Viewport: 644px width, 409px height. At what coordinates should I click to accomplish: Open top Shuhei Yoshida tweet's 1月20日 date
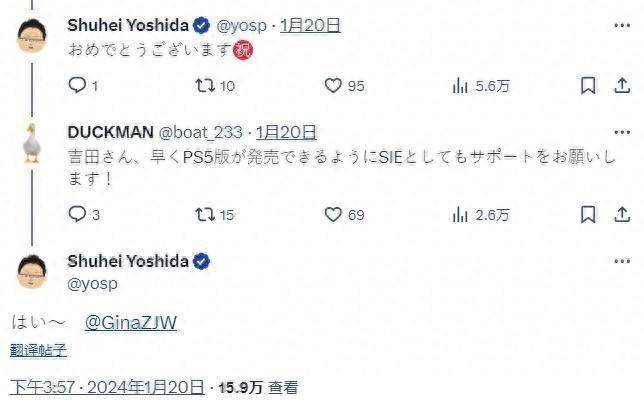(310, 24)
